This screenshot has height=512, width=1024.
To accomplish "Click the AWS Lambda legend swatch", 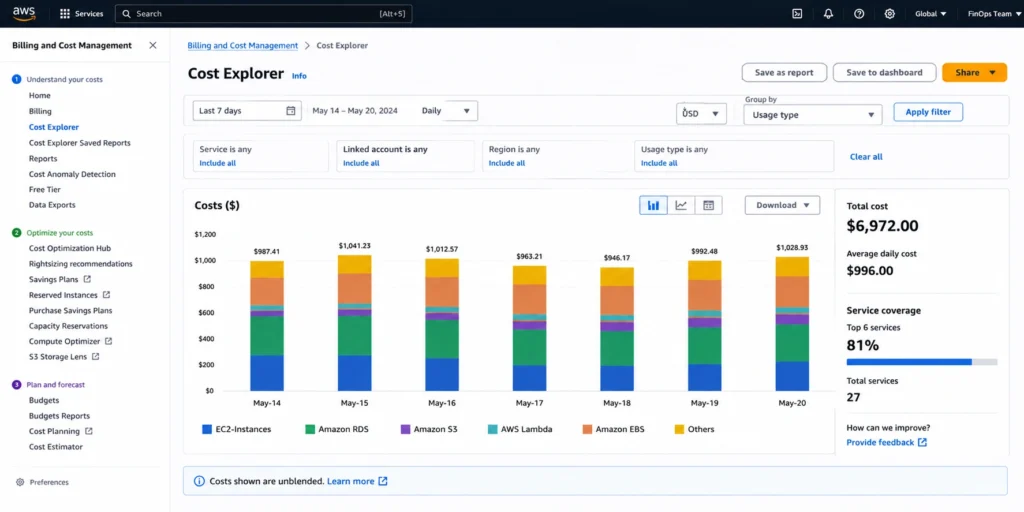I will [492, 430].
